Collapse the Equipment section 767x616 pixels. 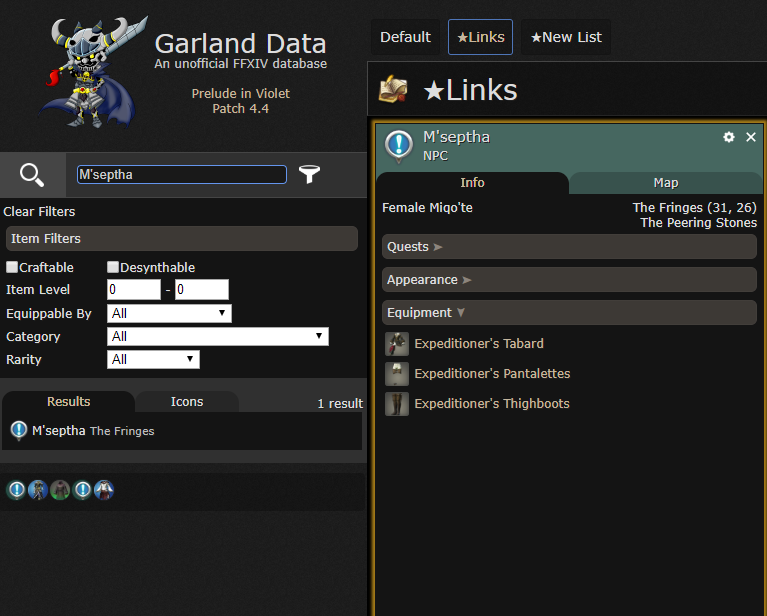point(569,312)
